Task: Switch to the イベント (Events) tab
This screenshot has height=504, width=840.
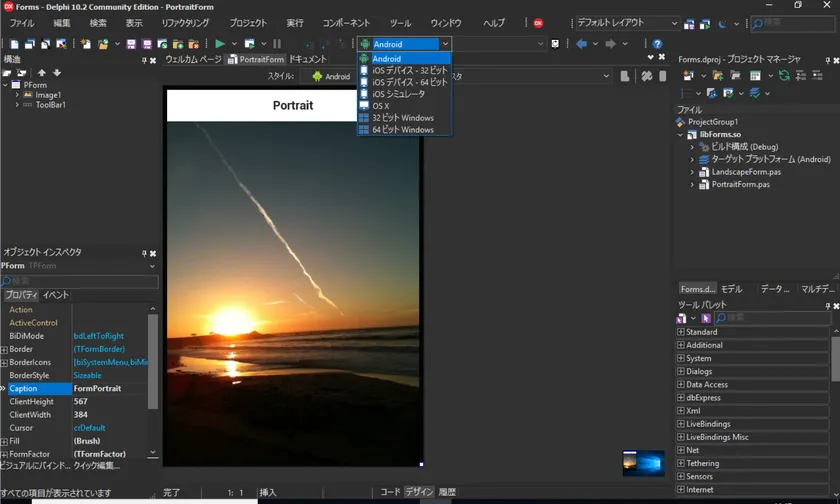Action: 56,295
